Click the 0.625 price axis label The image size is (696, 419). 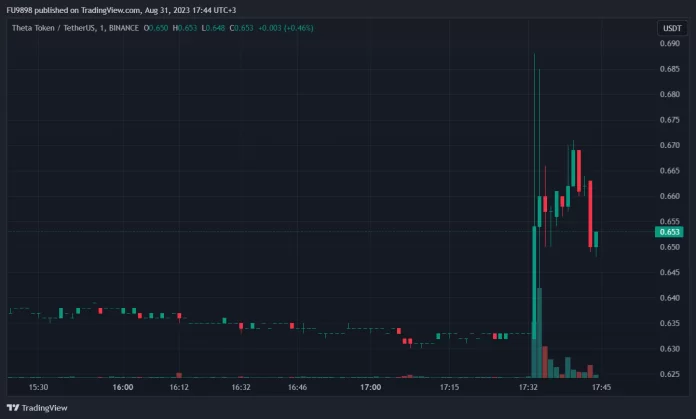[669, 374]
